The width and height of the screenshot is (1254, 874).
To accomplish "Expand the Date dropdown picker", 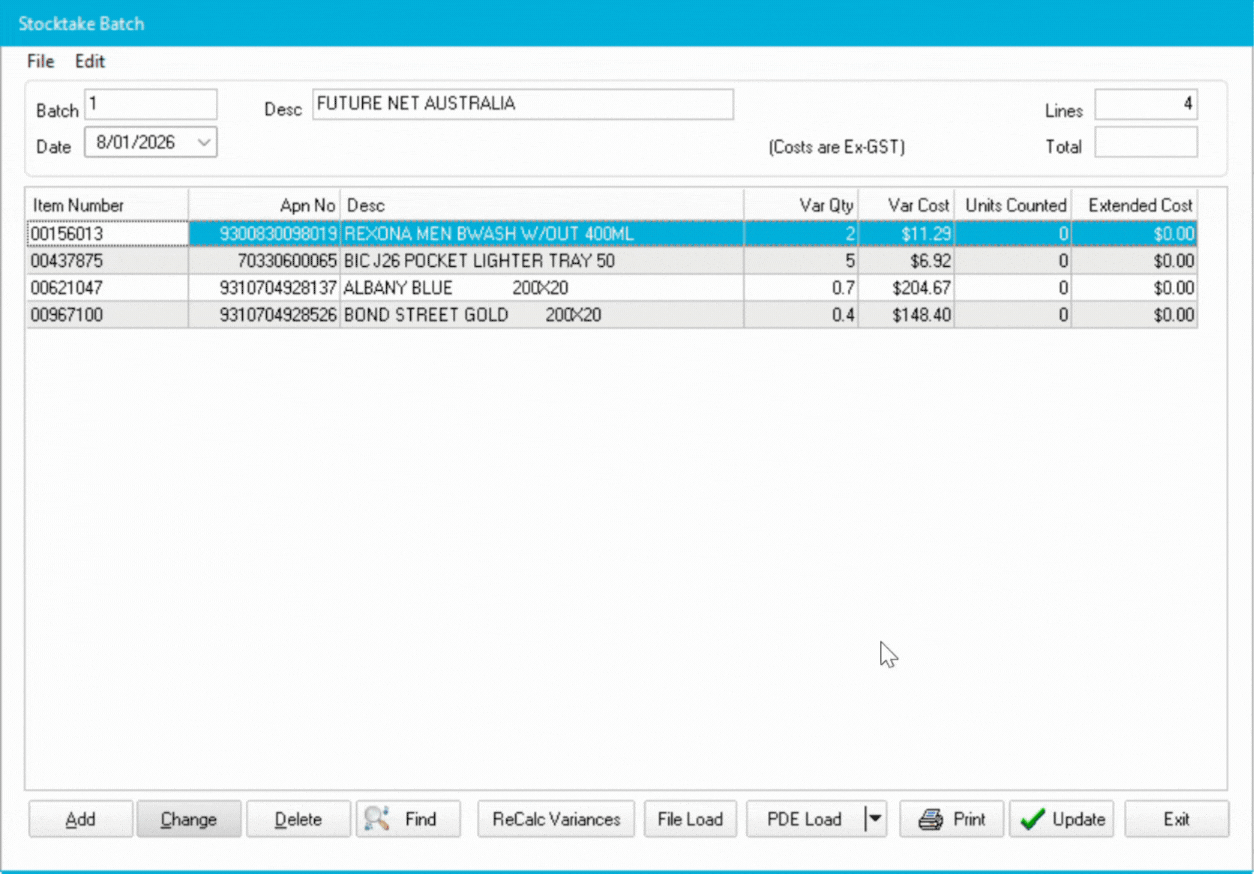I will 204,143.
